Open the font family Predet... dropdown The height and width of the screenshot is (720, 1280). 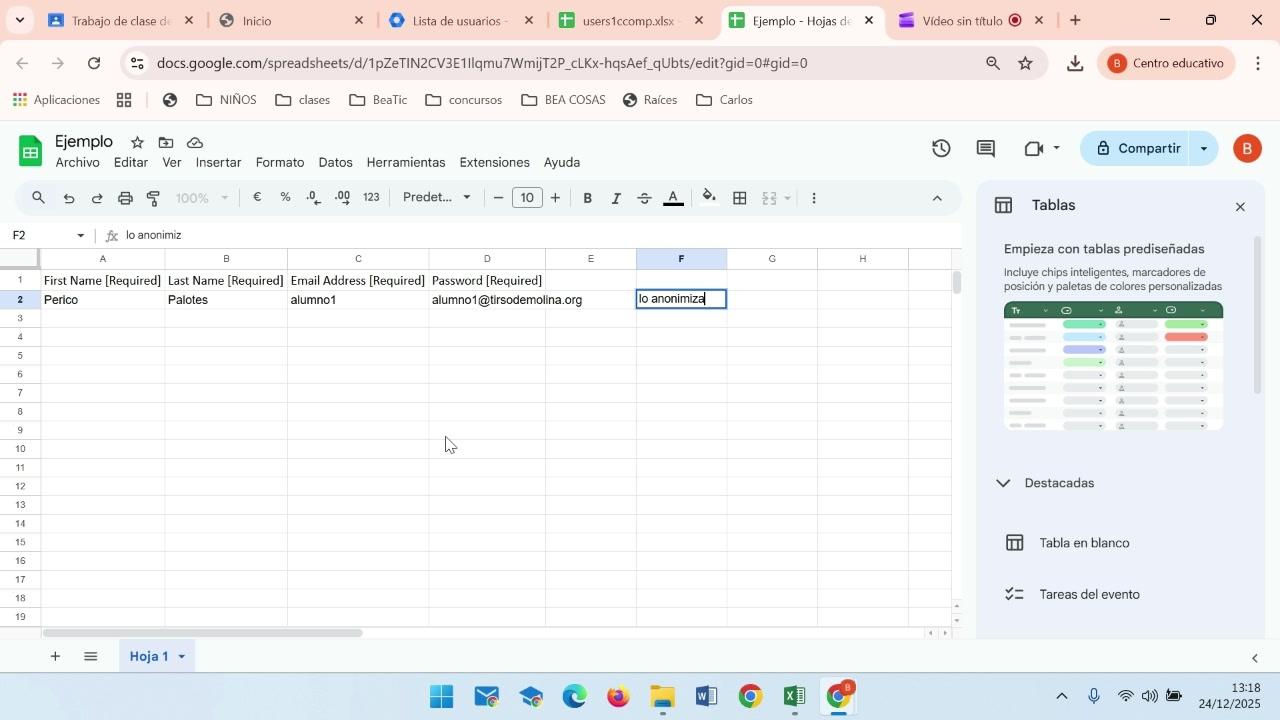point(437,198)
